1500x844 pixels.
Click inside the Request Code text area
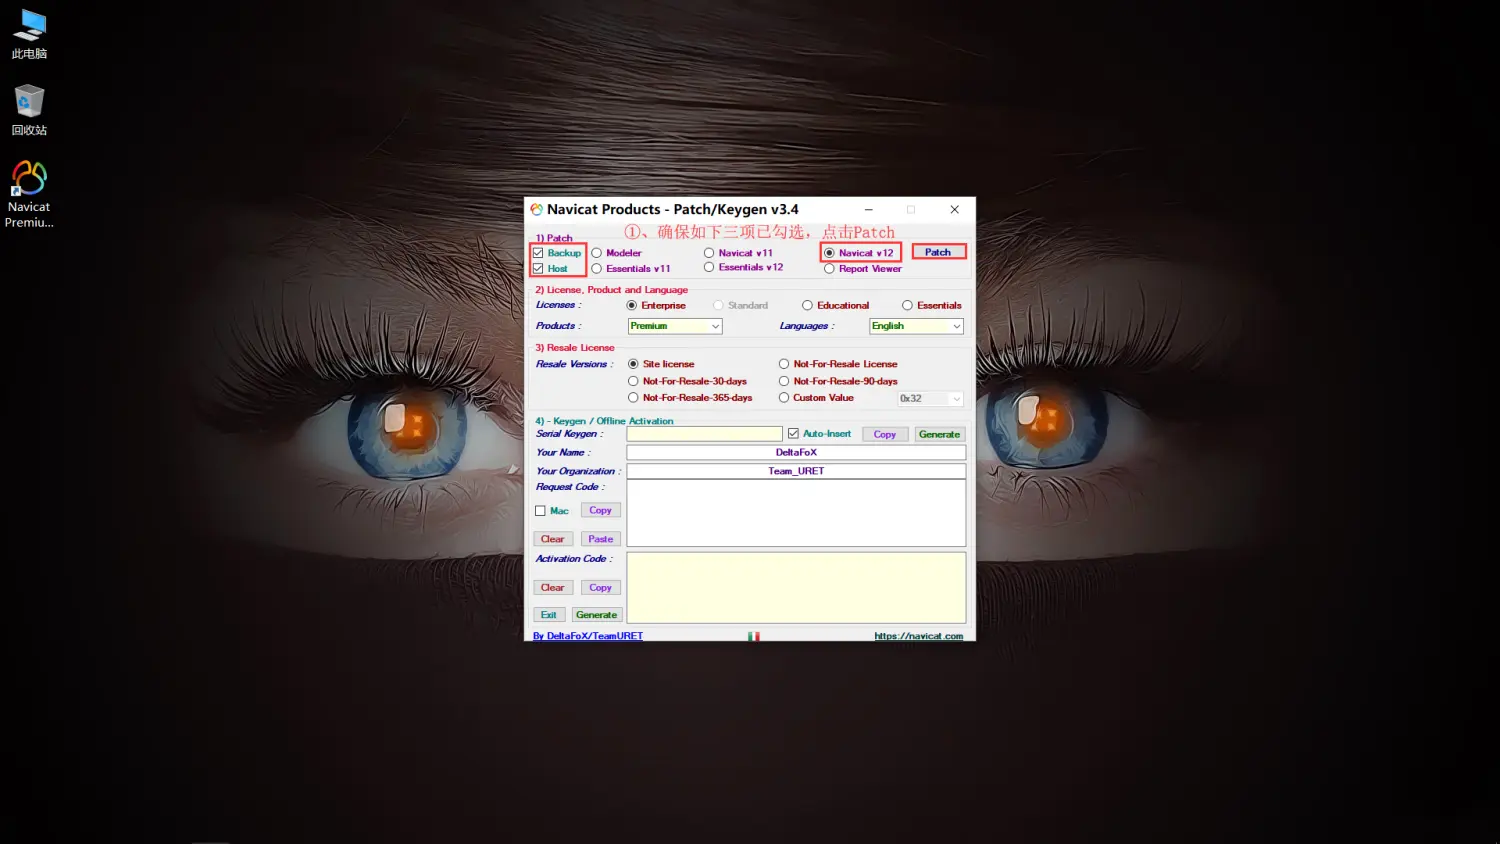(x=796, y=513)
